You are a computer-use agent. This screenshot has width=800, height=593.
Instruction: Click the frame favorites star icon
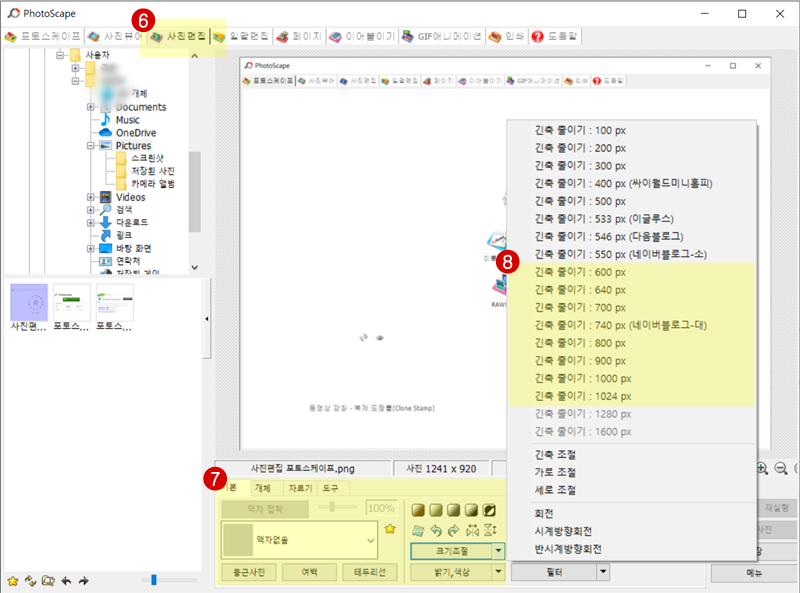click(x=390, y=529)
